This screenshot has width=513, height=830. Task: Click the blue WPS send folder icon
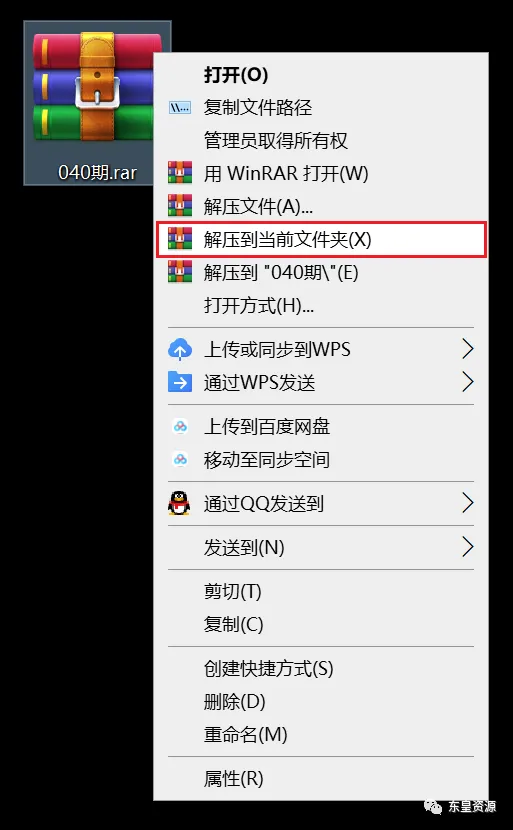[180, 382]
